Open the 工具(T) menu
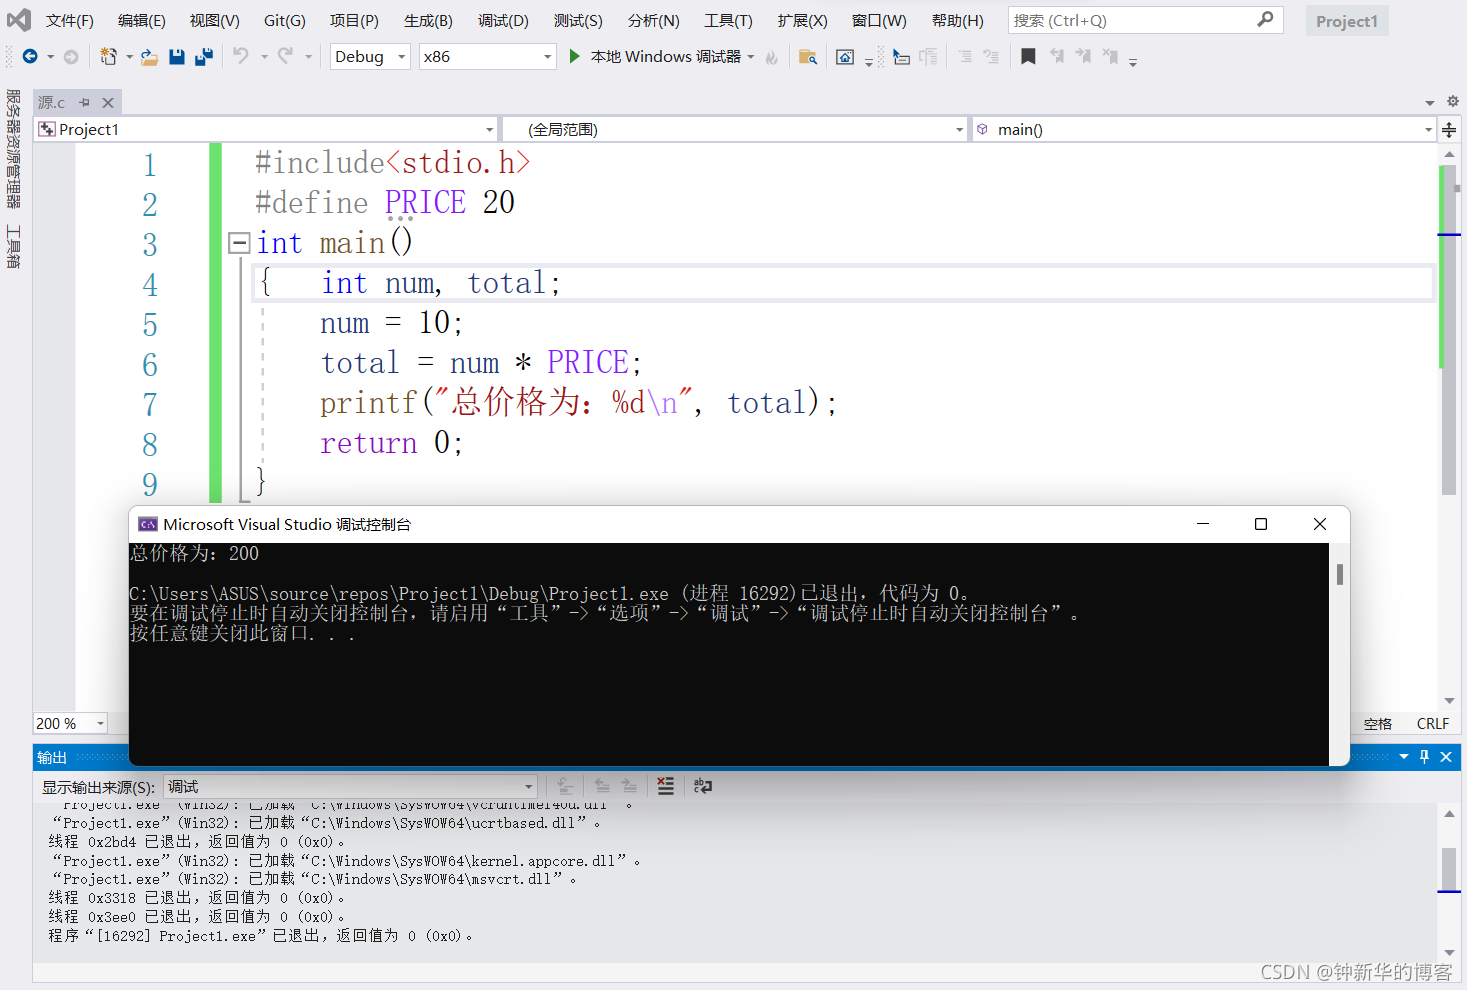 coord(728,20)
